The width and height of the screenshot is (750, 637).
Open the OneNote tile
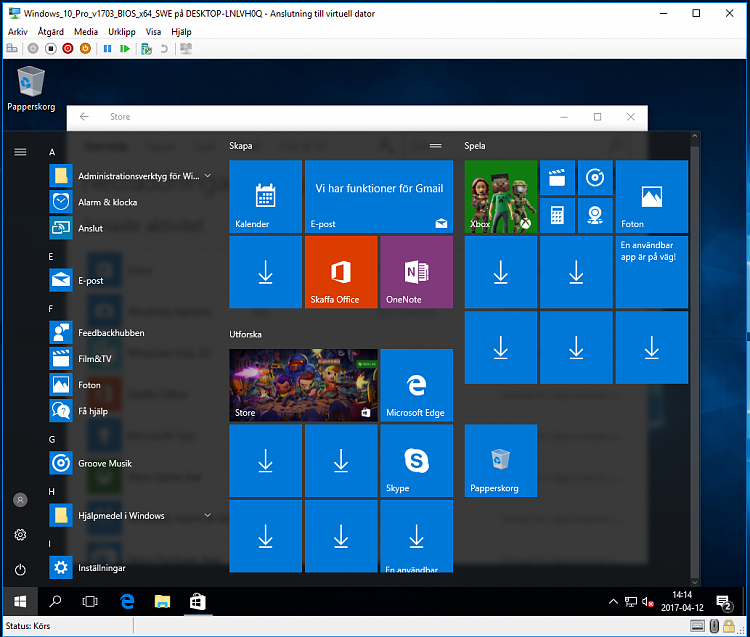point(417,272)
